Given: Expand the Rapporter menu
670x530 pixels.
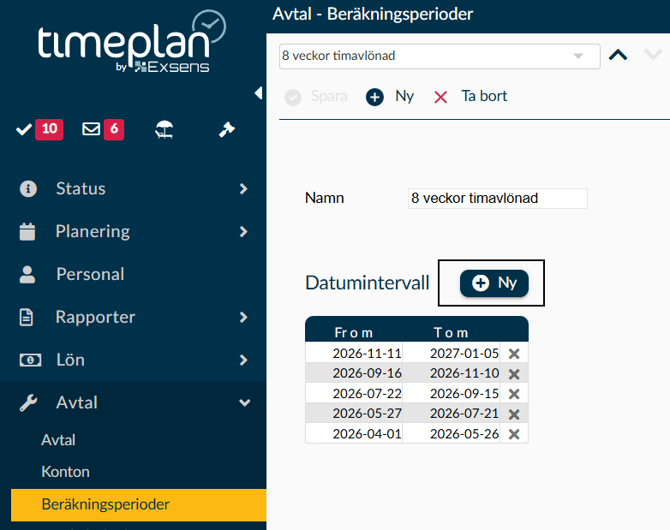Looking at the screenshot, I should pos(133,317).
